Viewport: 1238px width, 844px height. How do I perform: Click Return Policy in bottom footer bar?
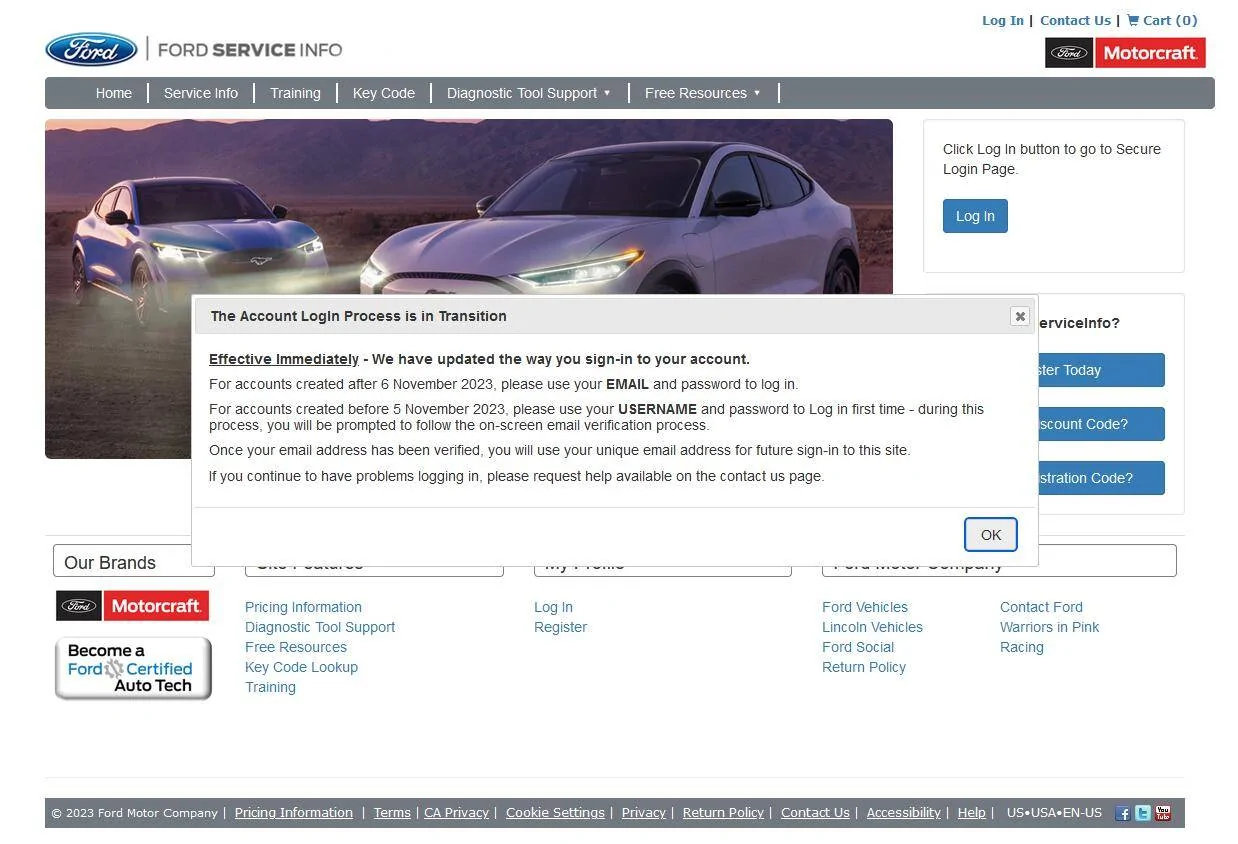coord(723,813)
